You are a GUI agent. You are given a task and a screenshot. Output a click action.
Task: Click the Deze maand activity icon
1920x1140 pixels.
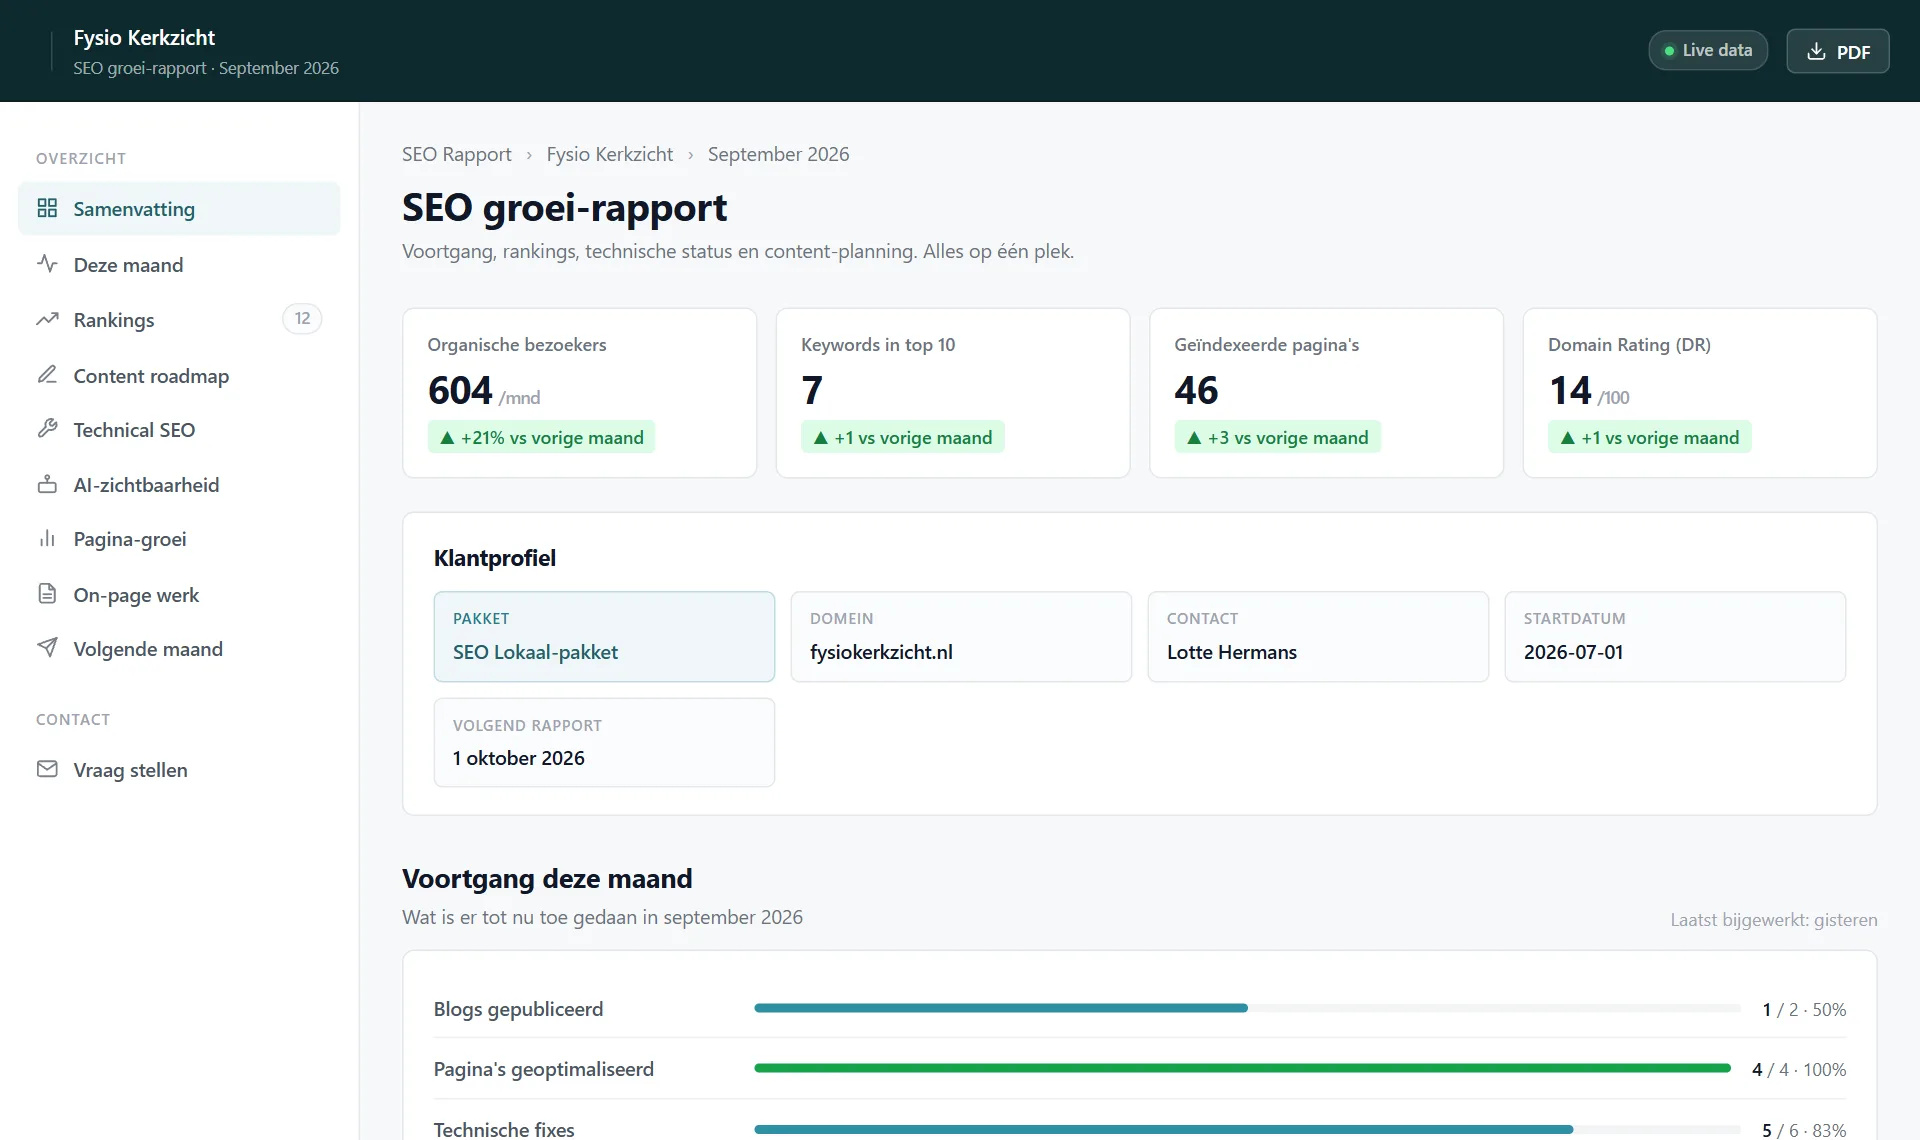point(47,264)
